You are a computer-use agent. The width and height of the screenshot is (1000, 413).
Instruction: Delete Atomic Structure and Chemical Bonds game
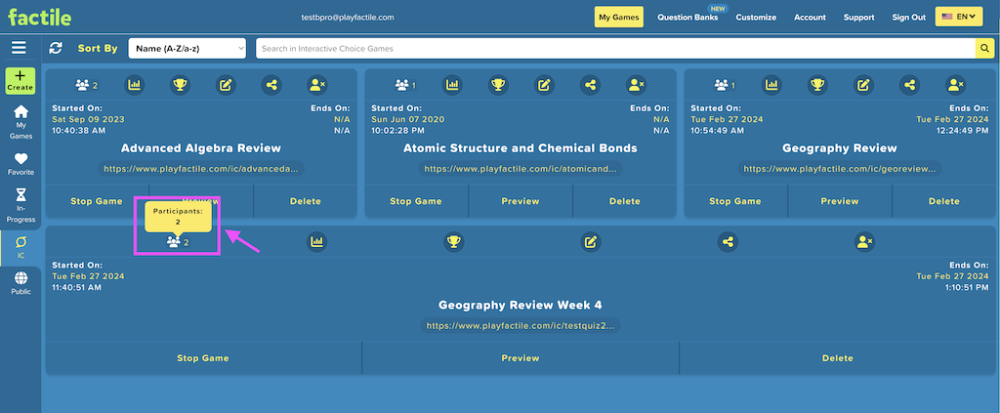[624, 201]
